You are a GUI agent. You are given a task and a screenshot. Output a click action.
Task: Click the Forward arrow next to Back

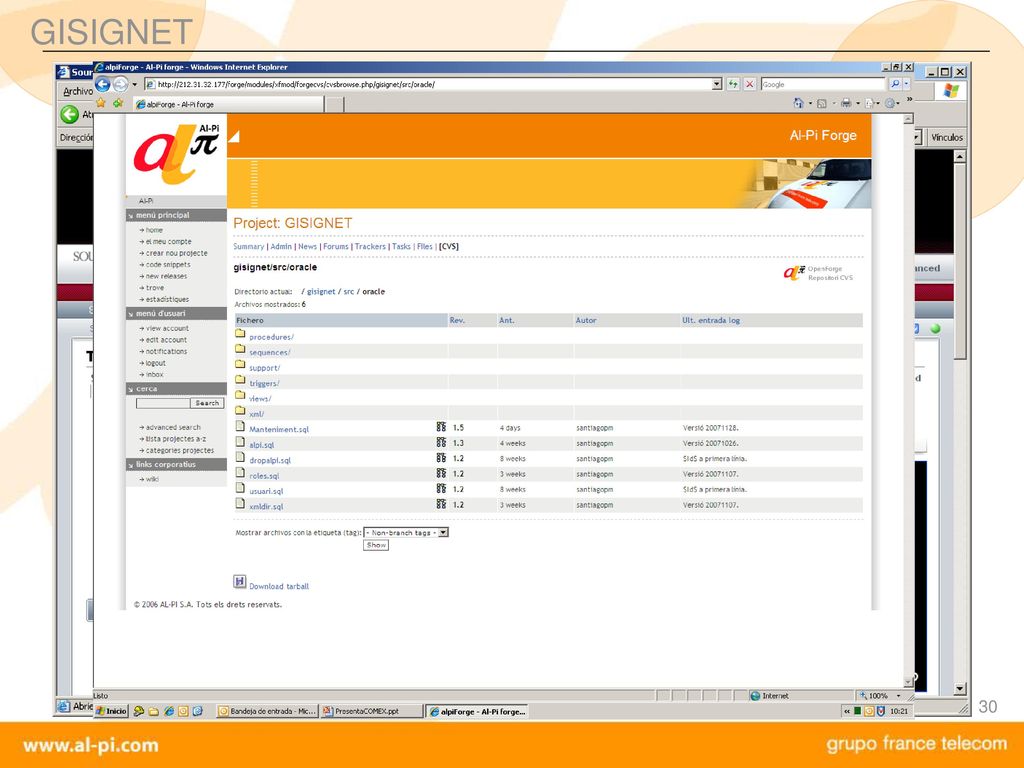pyautogui.click(x=120, y=84)
